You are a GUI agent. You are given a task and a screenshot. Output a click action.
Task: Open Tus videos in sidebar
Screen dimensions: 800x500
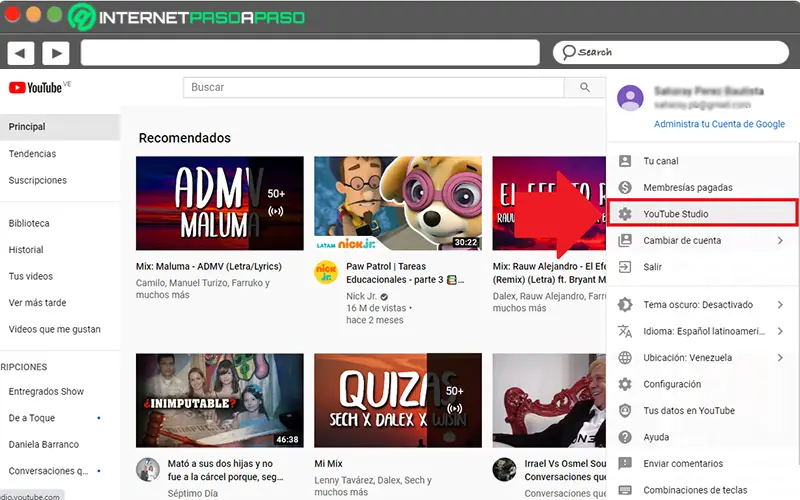coord(60,276)
